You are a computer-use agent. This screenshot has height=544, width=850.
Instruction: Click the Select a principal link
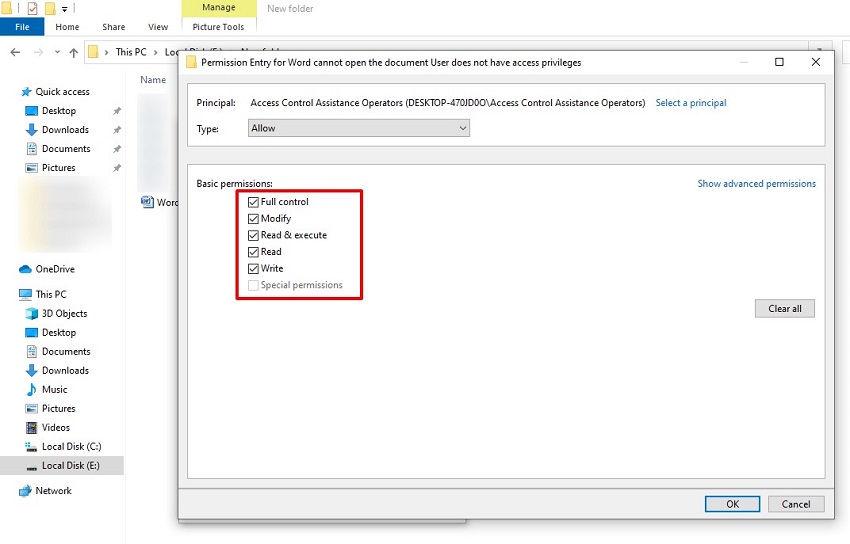pyautogui.click(x=690, y=103)
